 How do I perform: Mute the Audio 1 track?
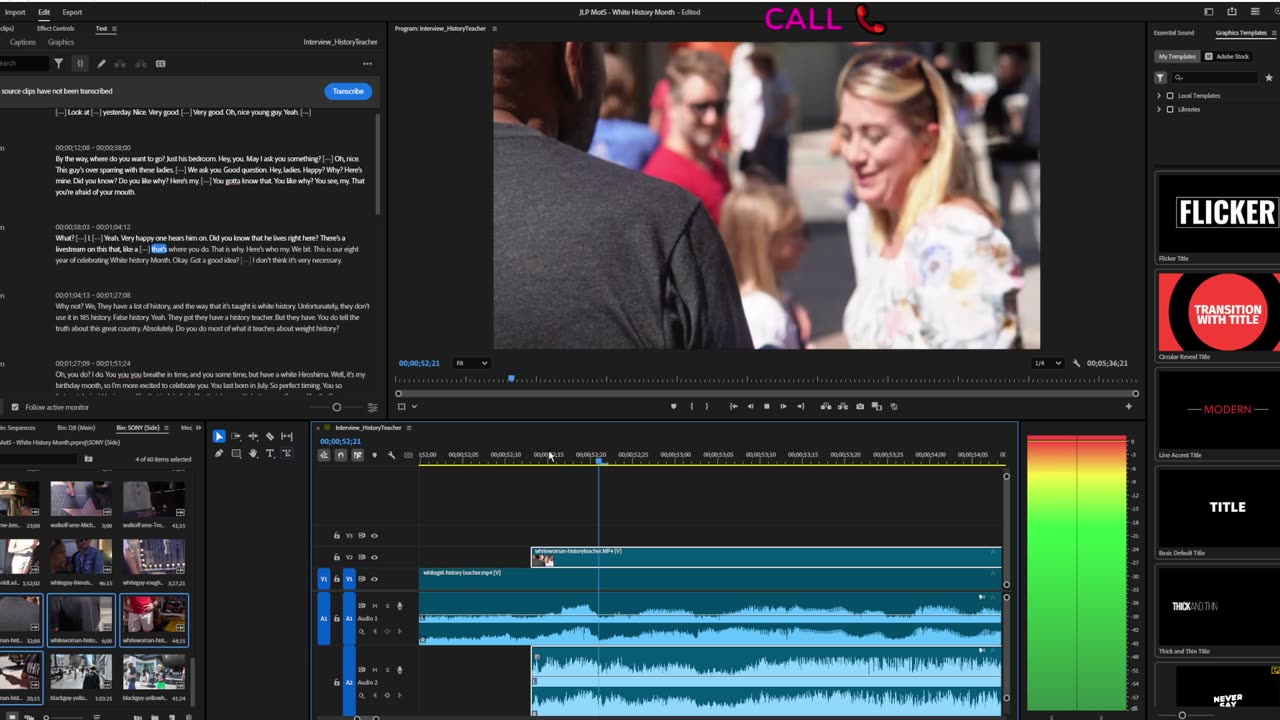375,606
